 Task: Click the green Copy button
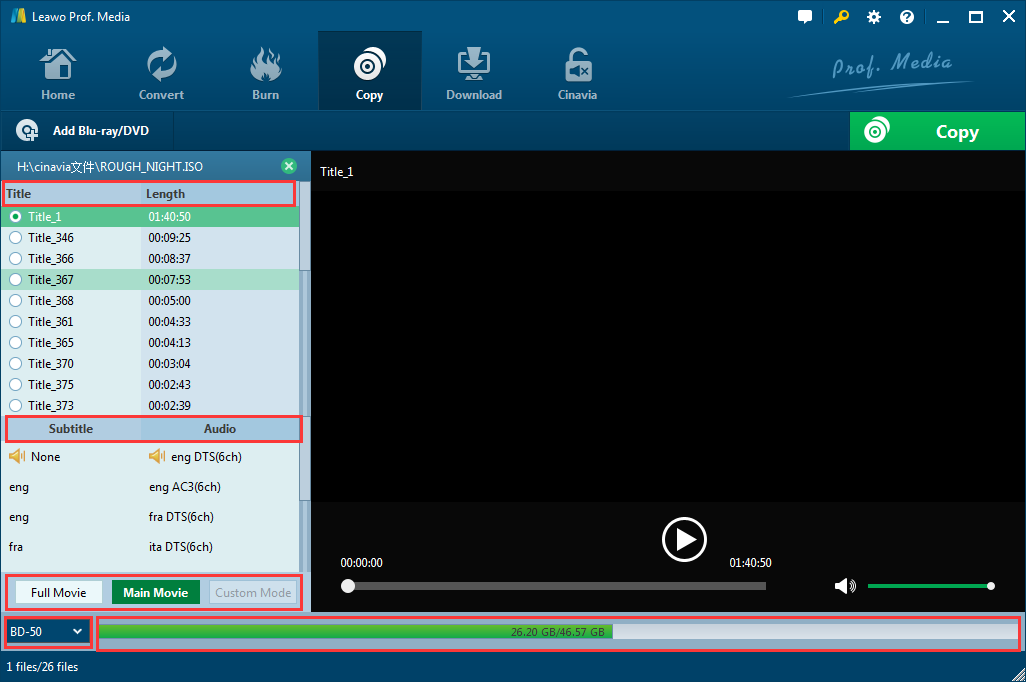click(x=935, y=132)
